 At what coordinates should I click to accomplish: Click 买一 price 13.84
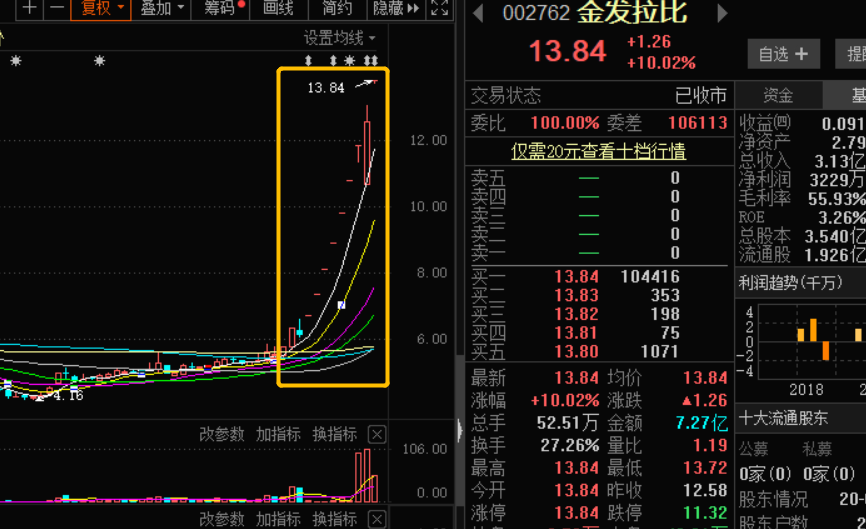(x=577, y=276)
